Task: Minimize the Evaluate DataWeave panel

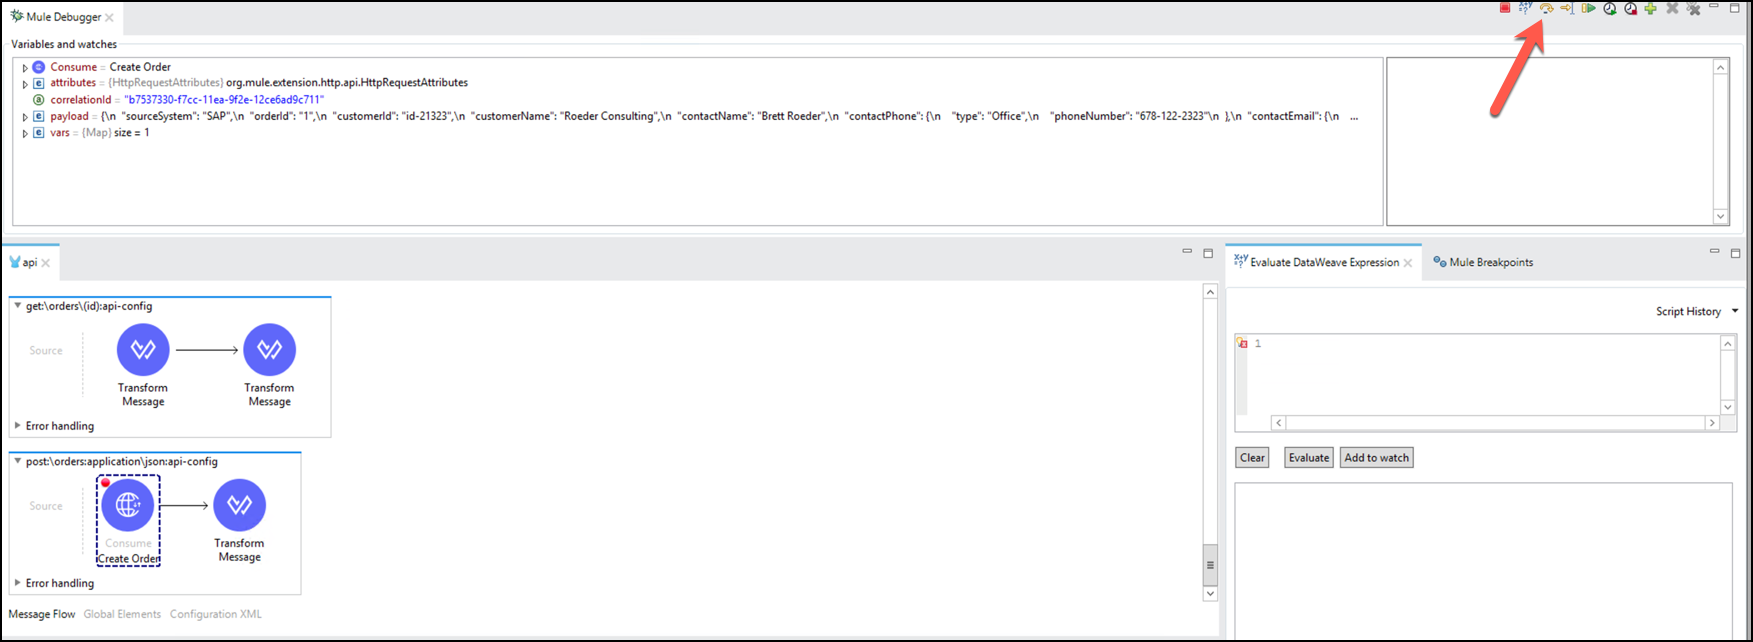Action: point(1714,252)
